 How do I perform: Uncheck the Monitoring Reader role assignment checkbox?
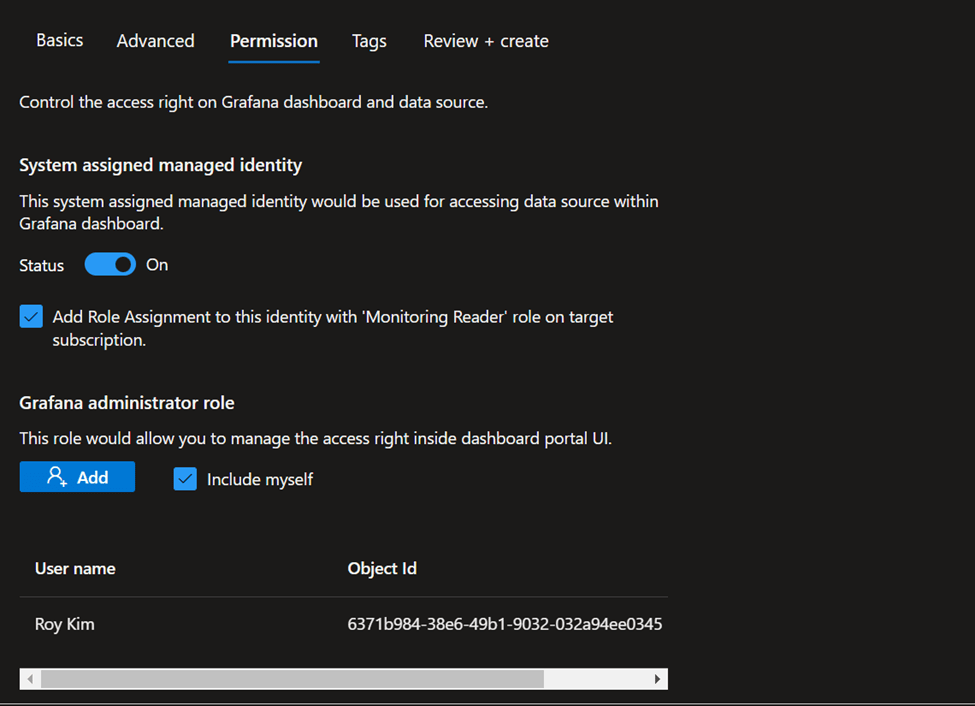point(31,317)
